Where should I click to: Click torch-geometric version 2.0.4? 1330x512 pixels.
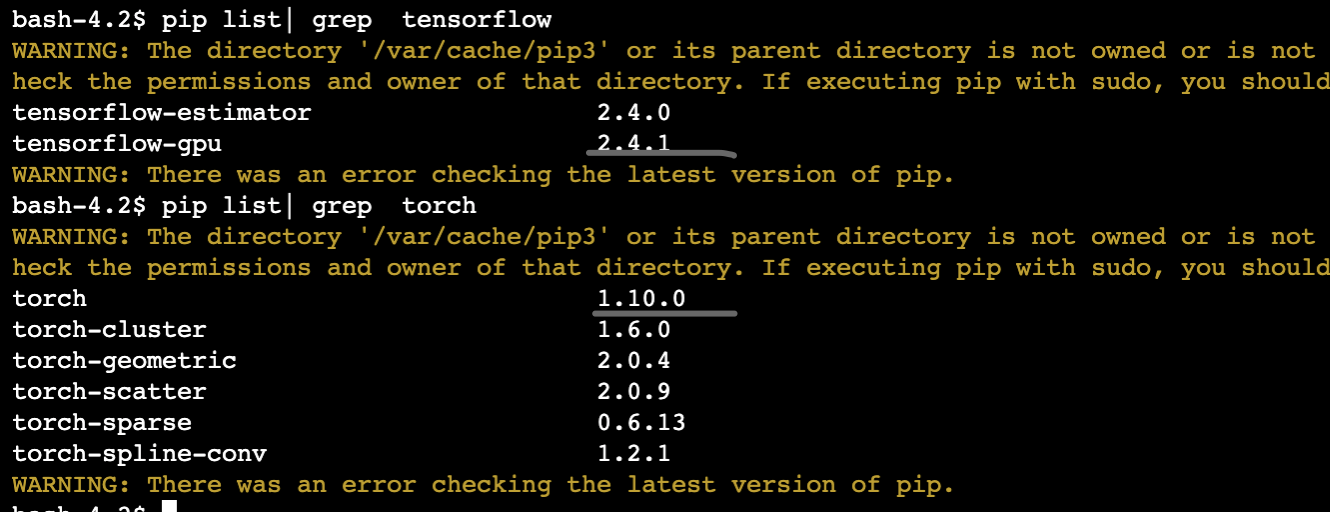point(633,361)
